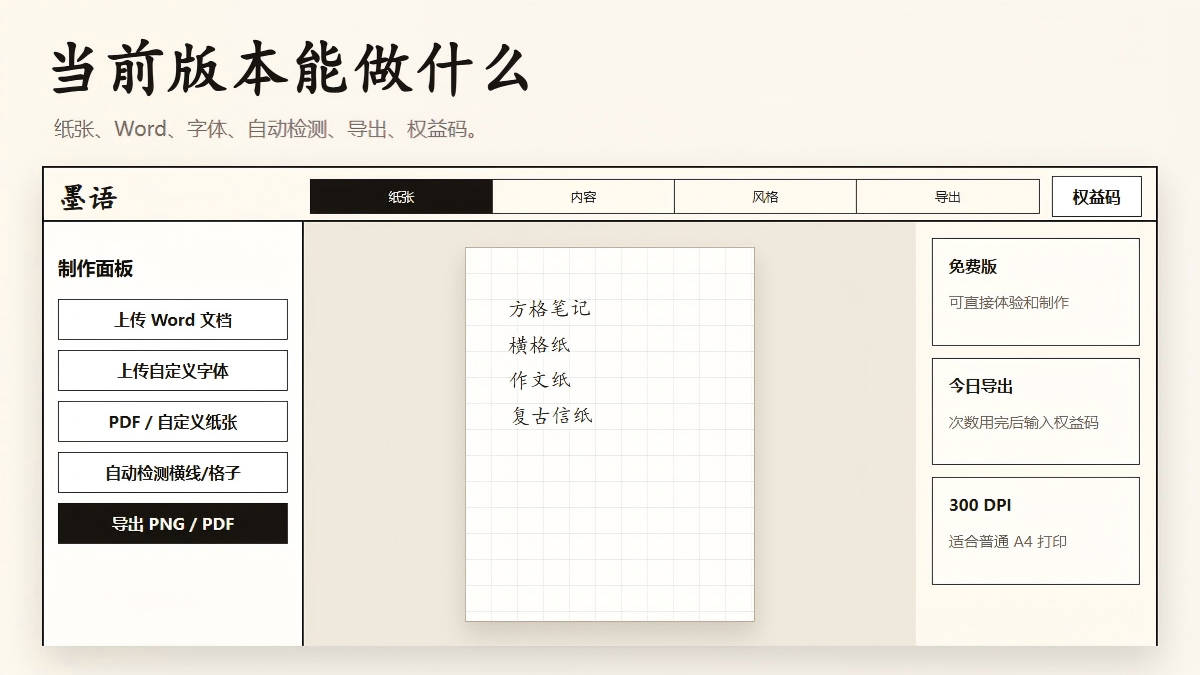1200x675 pixels.
Task: Click the 墨语 logo text
Action: click(x=88, y=198)
